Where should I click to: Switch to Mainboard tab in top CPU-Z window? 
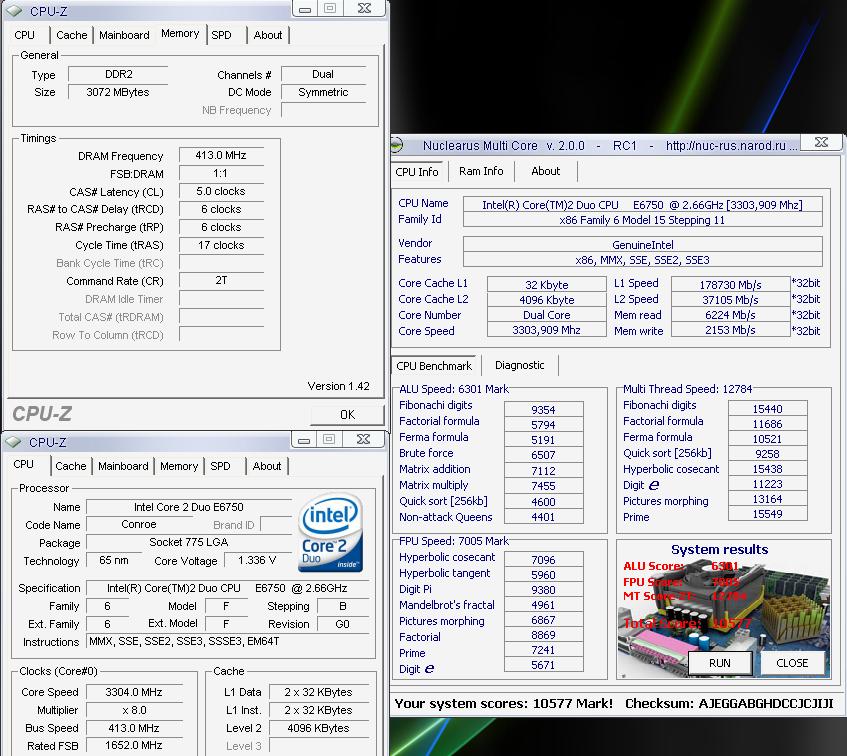pyautogui.click(x=124, y=35)
